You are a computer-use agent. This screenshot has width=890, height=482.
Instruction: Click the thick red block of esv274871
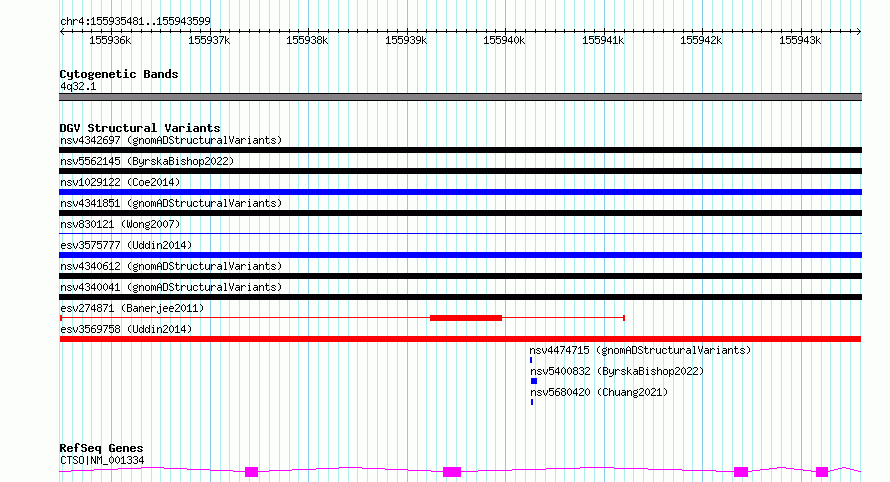coord(465,318)
